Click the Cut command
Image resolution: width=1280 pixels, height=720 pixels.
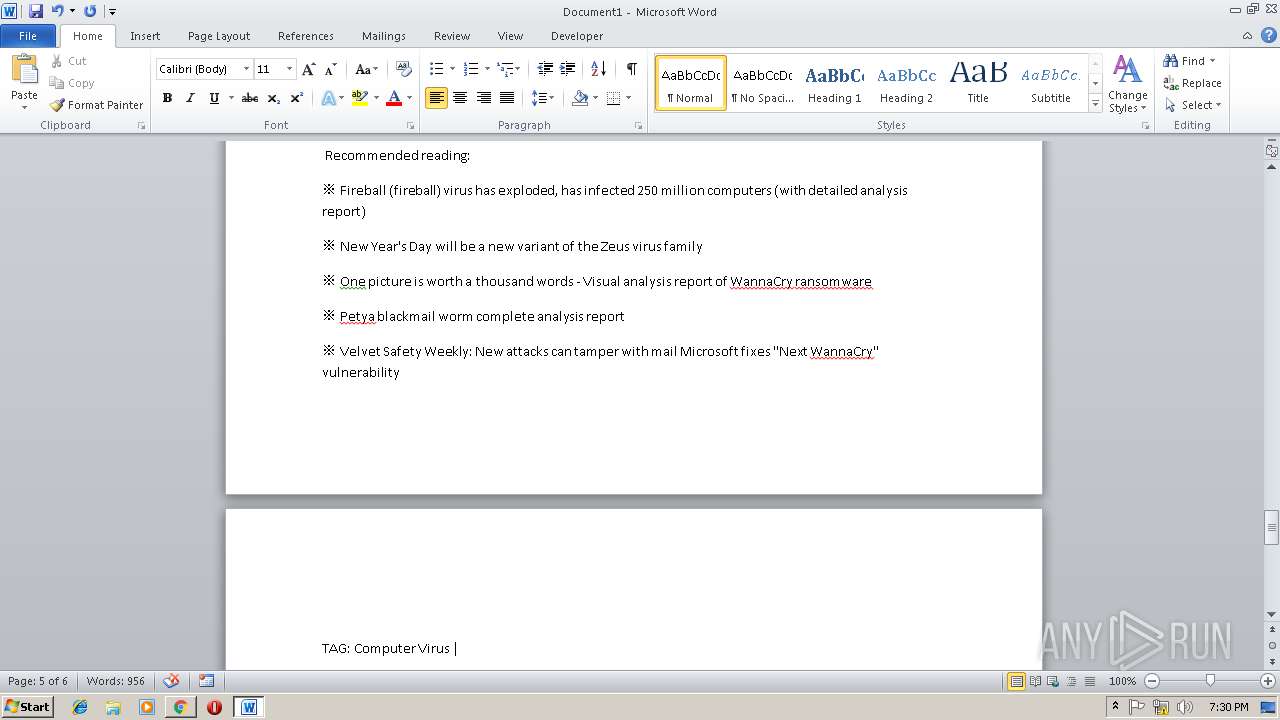point(69,61)
